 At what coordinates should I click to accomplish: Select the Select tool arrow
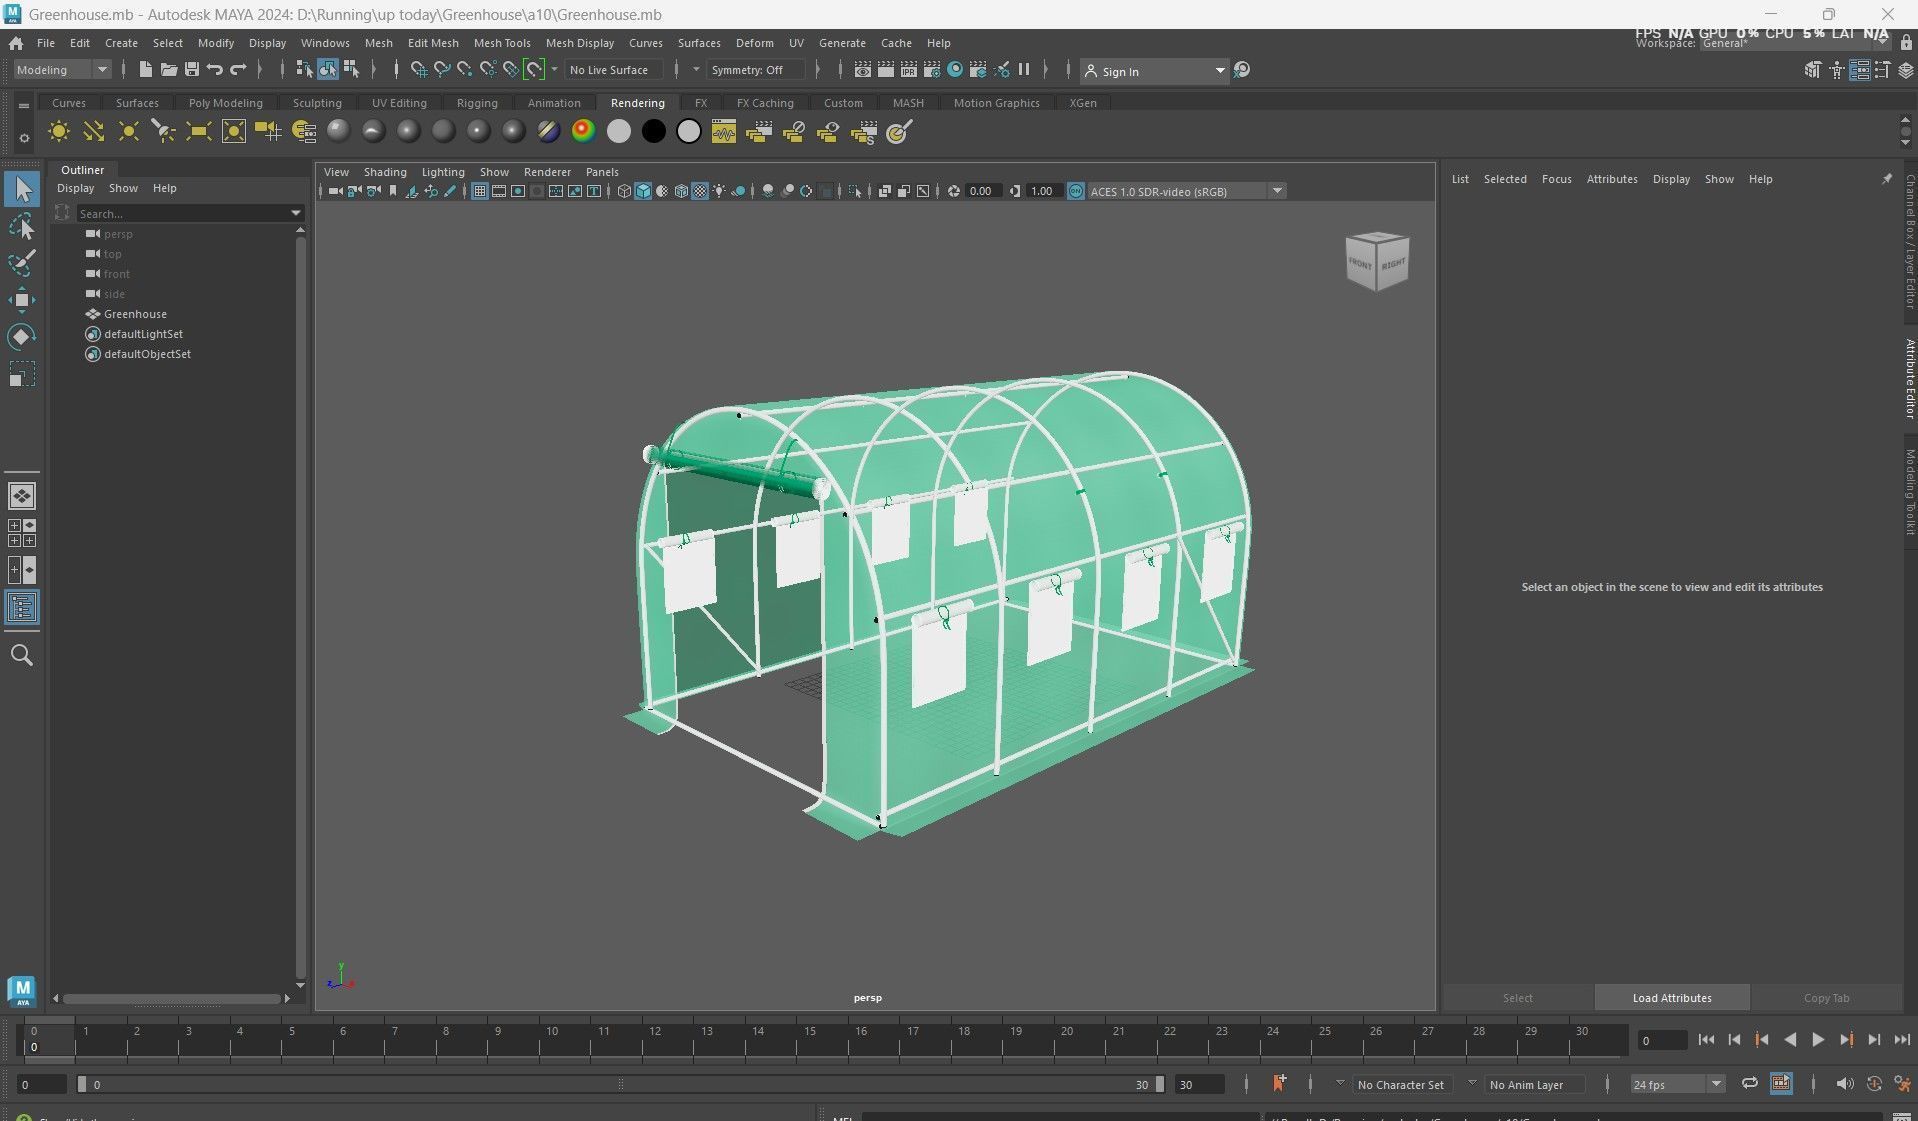pos(22,188)
